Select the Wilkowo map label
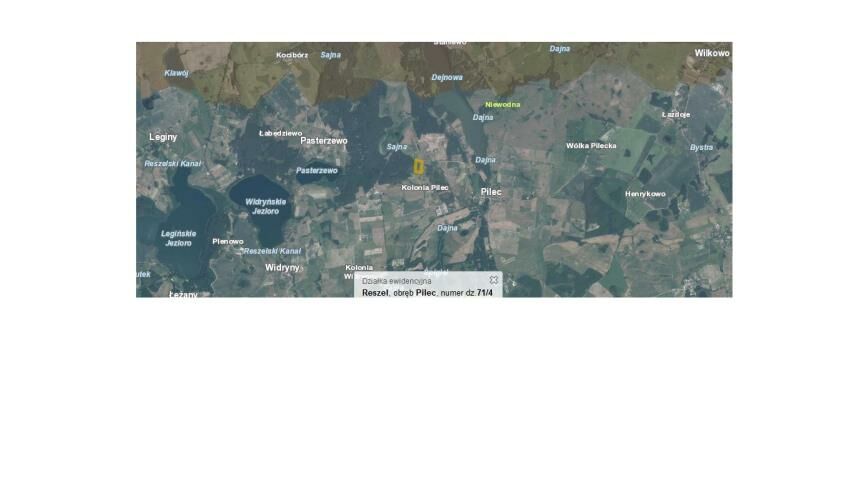 coord(712,53)
